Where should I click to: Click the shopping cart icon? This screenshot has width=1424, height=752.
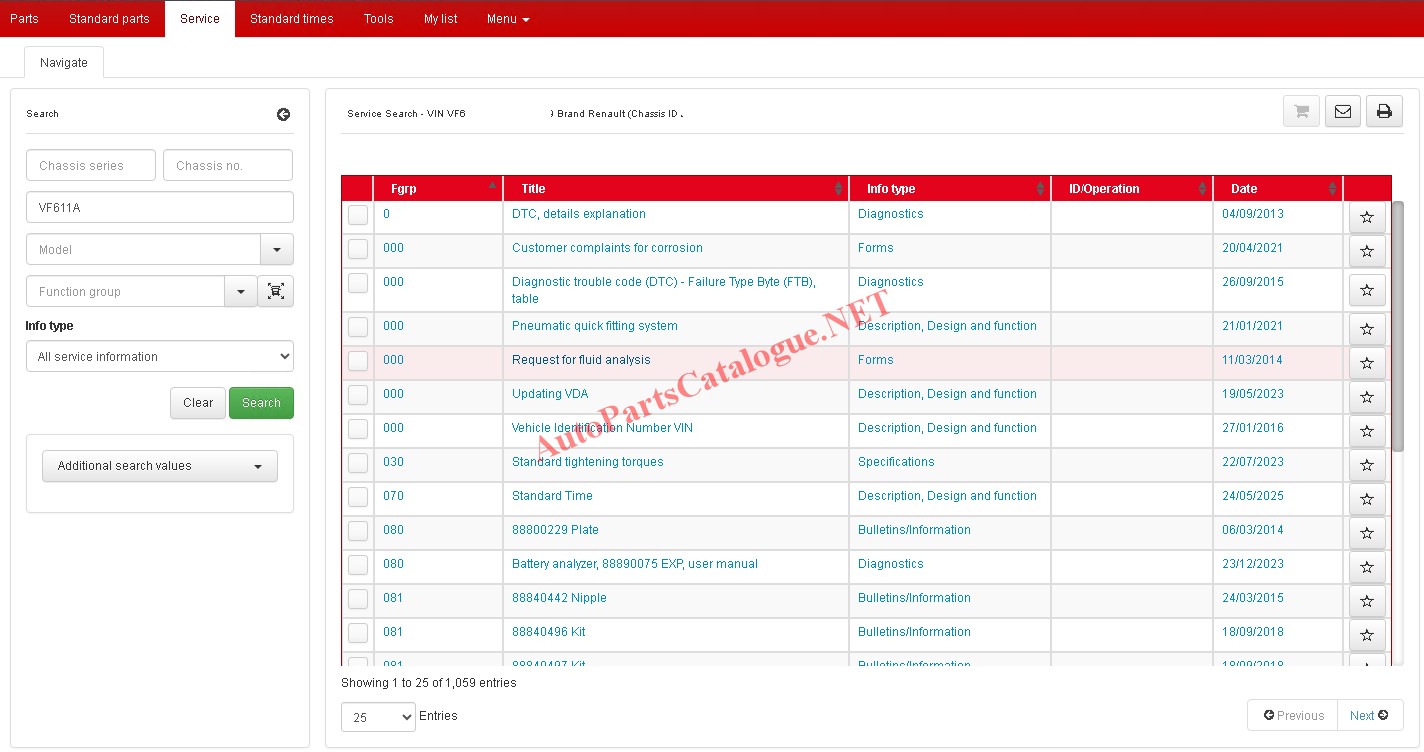pos(1301,111)
